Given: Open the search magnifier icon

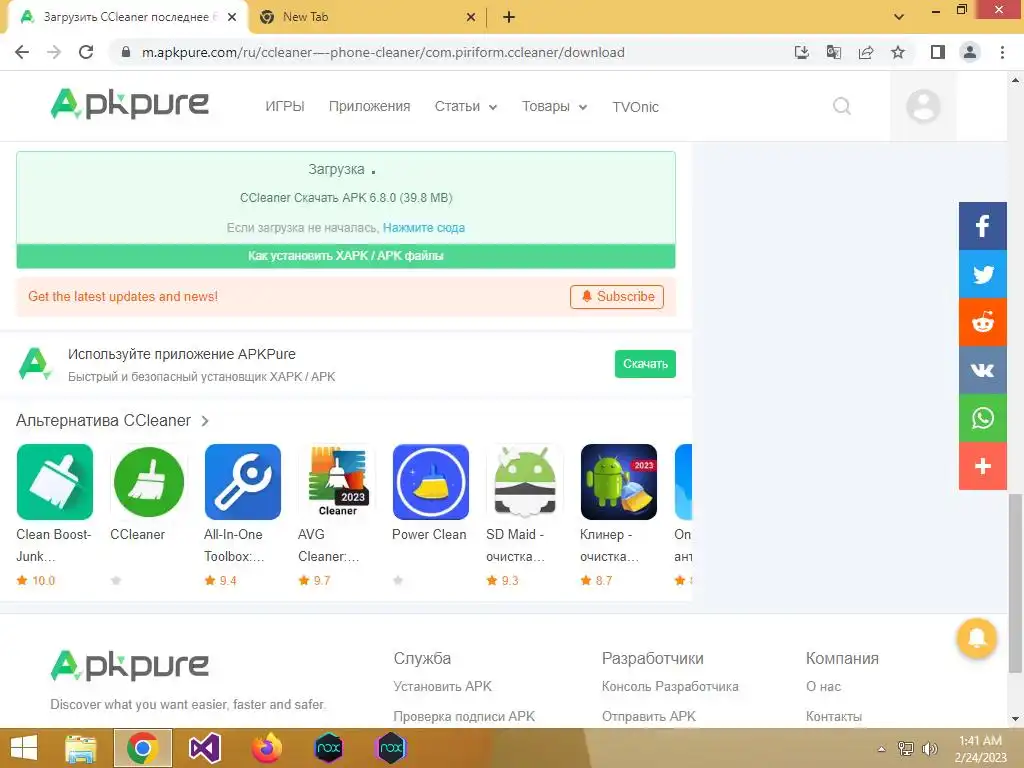Looking at the screenshot, I should [x=842, y=106].
